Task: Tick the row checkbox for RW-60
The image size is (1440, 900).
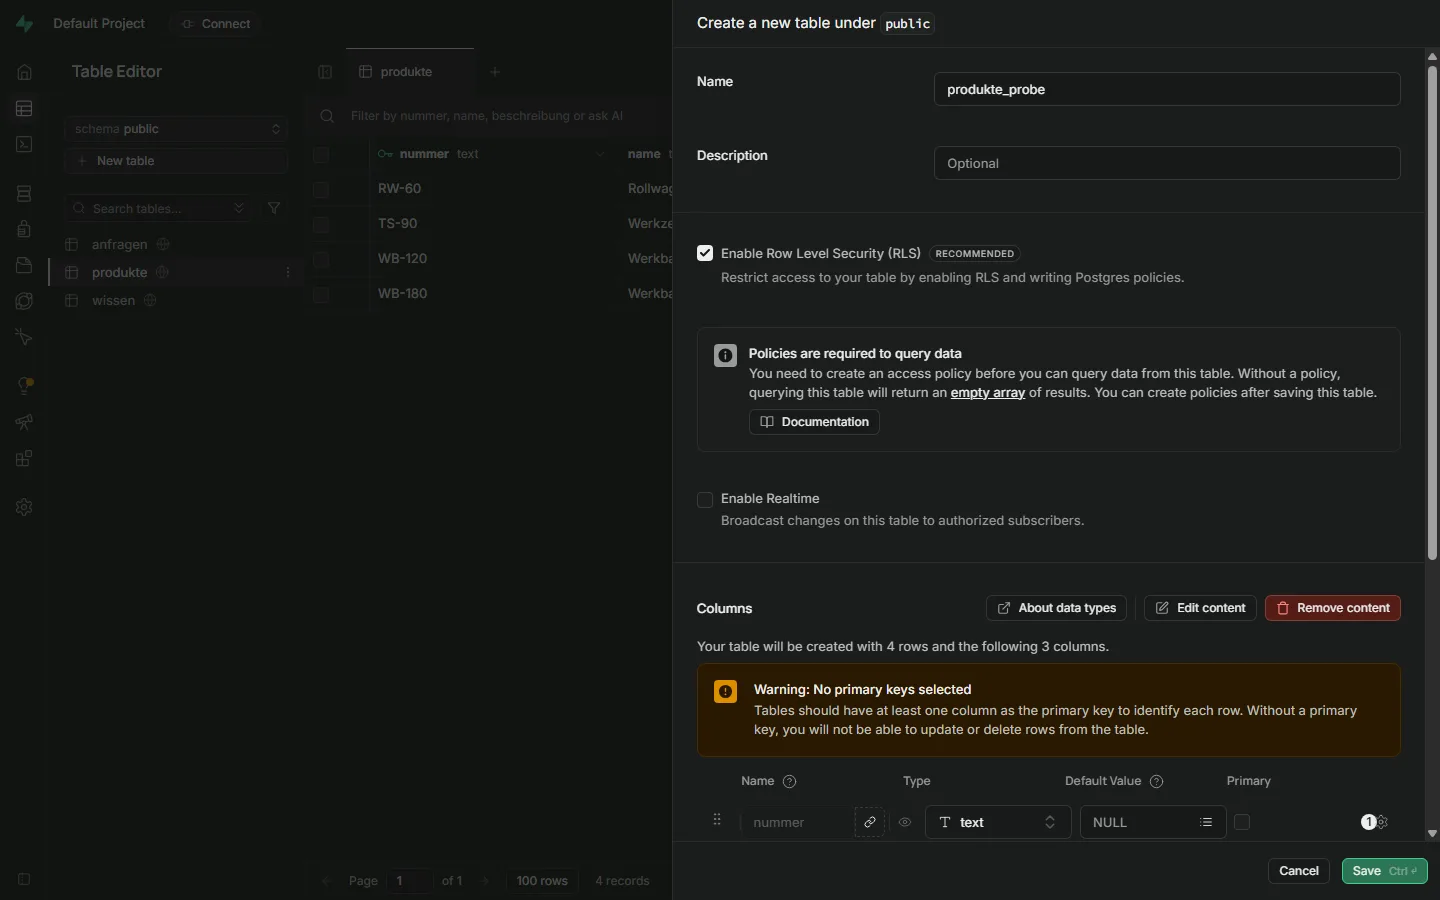Action: tap(321, 189)
